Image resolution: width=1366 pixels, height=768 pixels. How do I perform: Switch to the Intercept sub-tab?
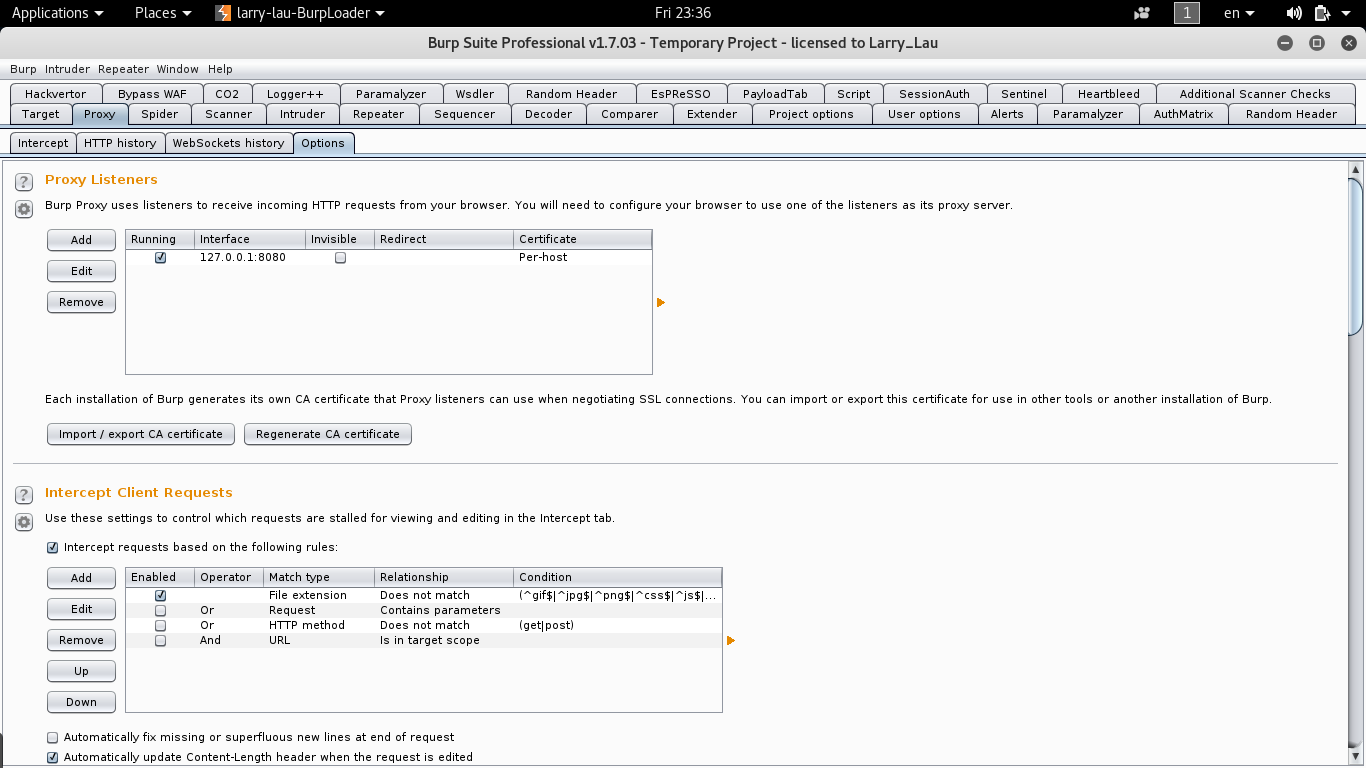[43, 143]
